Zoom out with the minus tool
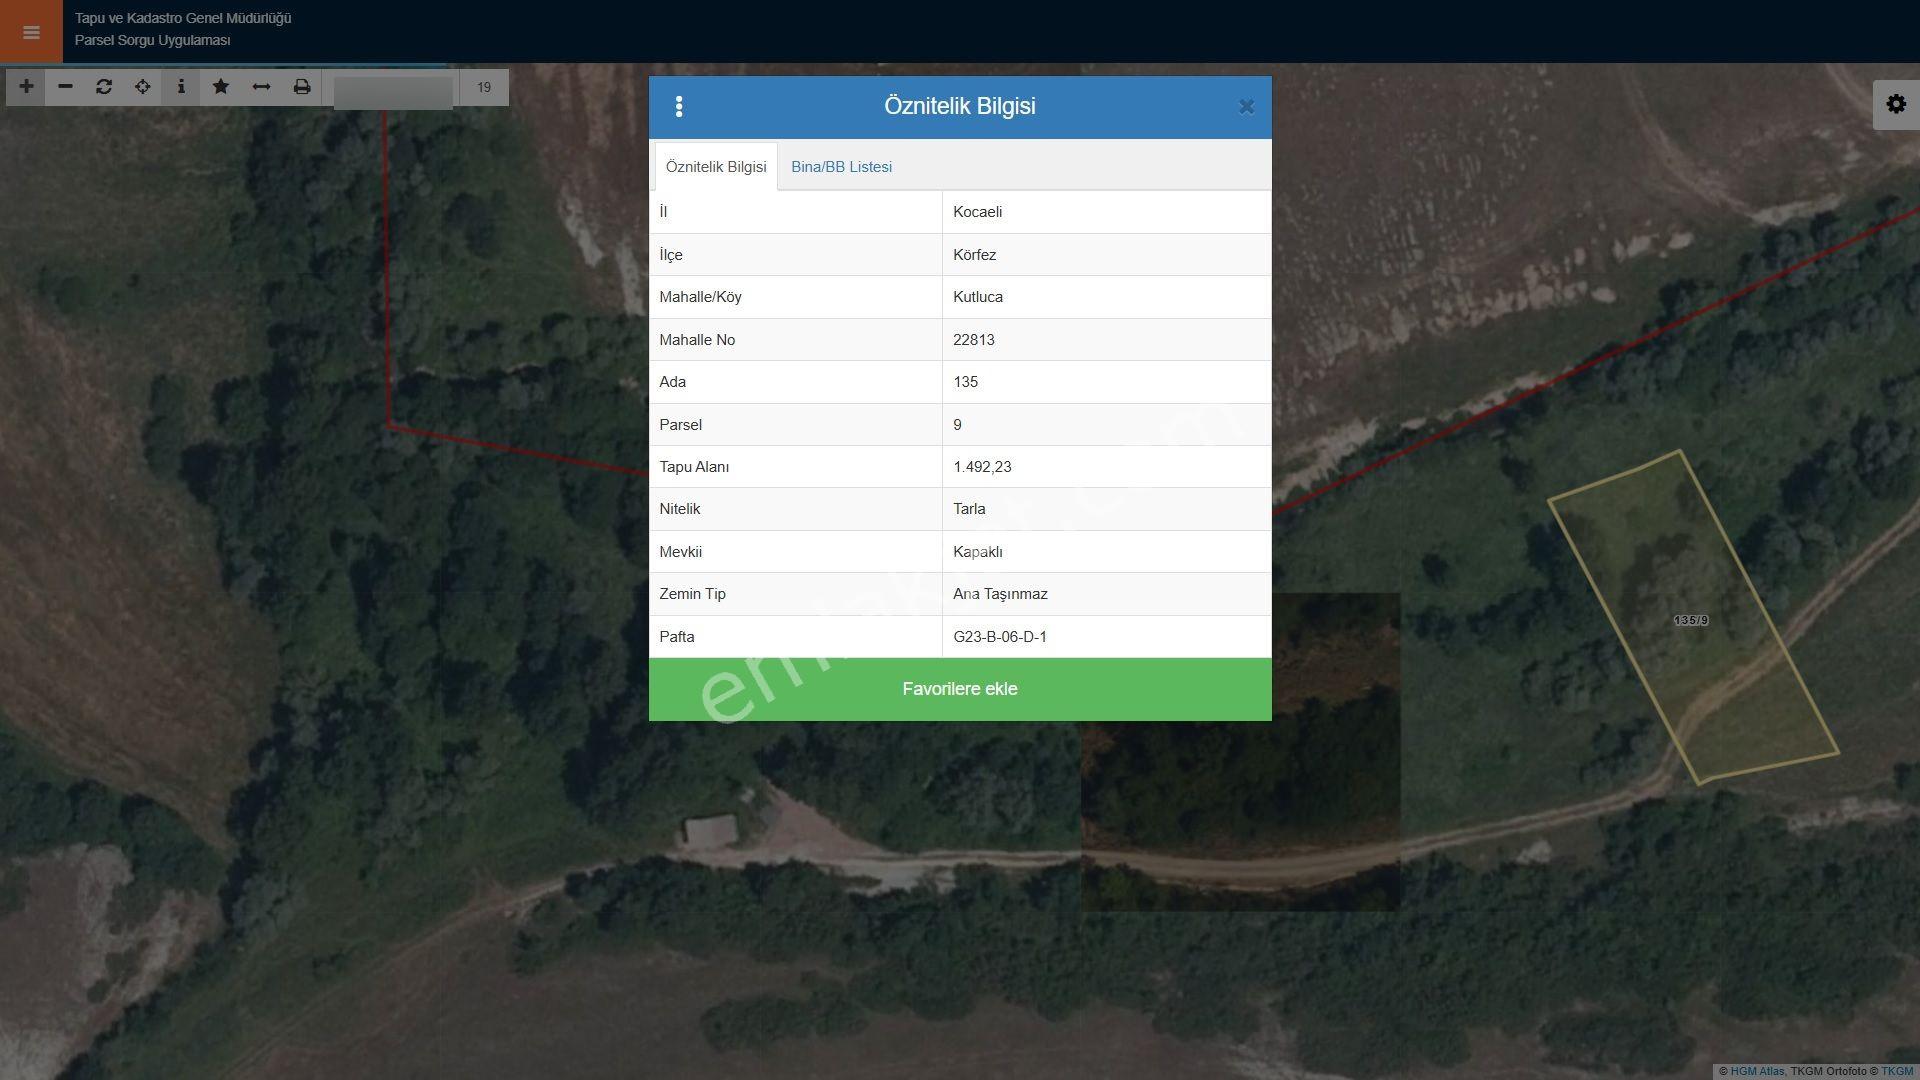1920x1080 pixels. (x=65, y=87)
